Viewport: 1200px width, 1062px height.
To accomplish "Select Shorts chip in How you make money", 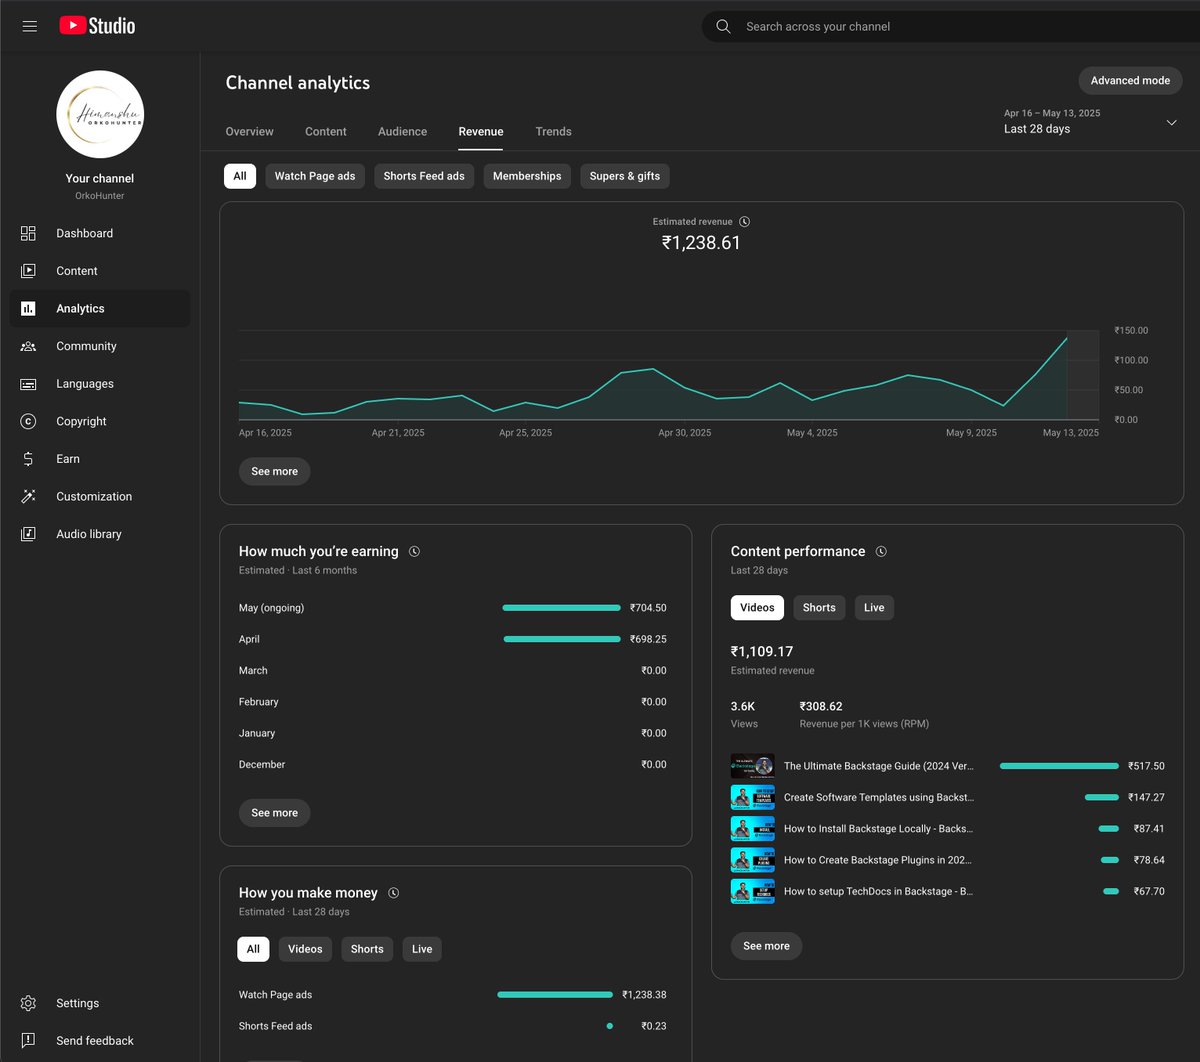I will click(x=367, y=949).
